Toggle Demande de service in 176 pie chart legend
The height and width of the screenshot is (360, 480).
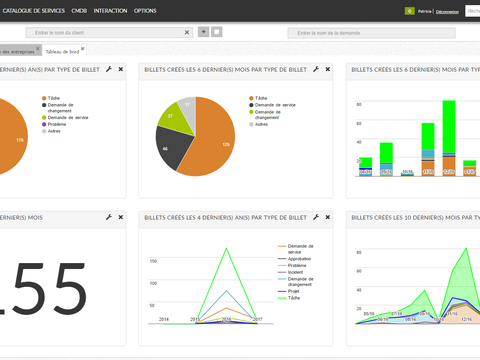65,117
